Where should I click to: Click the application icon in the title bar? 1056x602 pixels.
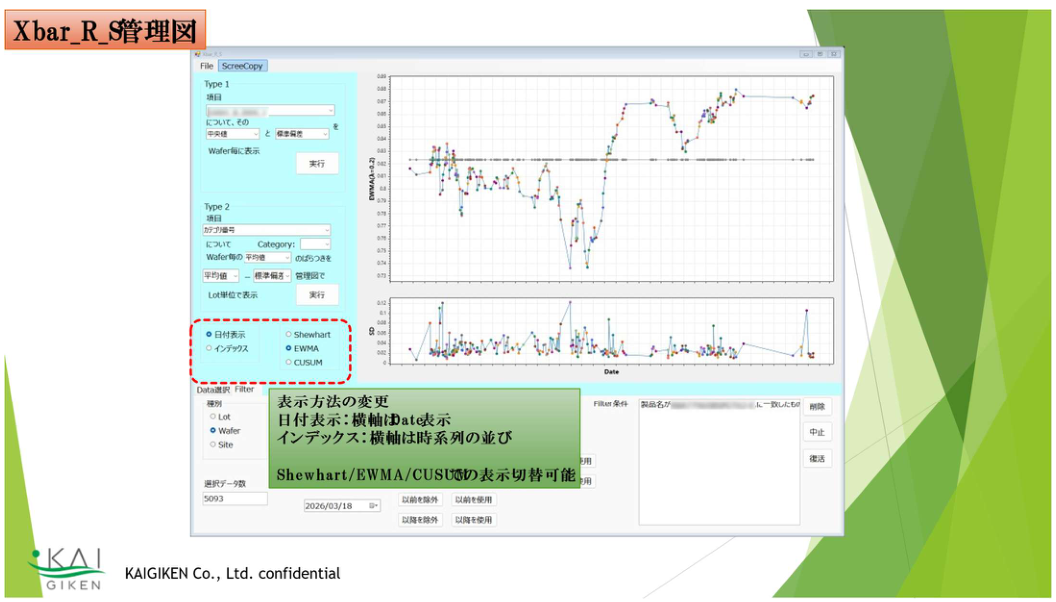click(199, 54)
